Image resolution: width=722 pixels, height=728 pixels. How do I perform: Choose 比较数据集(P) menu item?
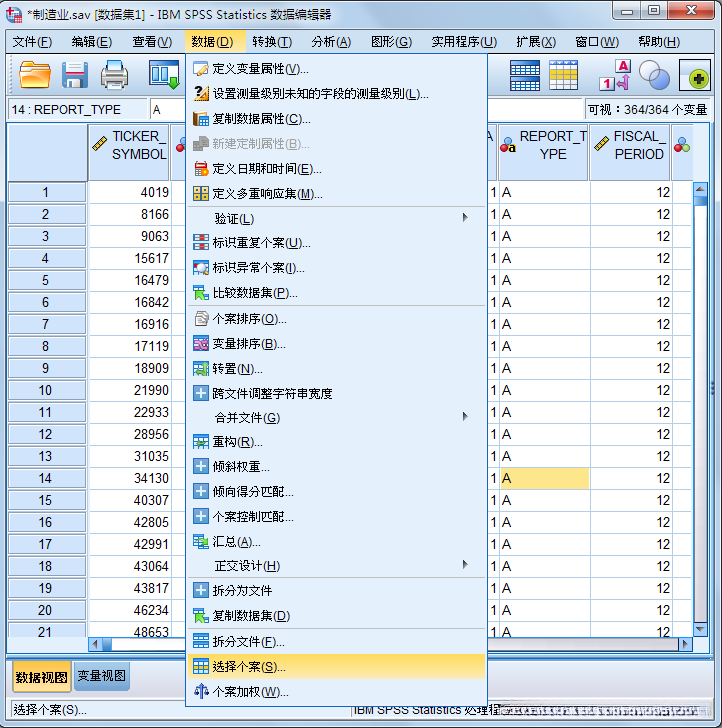coord(336,293)
